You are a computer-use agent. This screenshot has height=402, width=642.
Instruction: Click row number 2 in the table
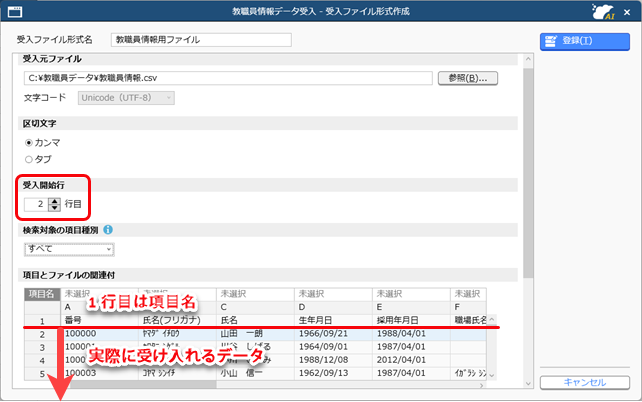pos(42,334)
